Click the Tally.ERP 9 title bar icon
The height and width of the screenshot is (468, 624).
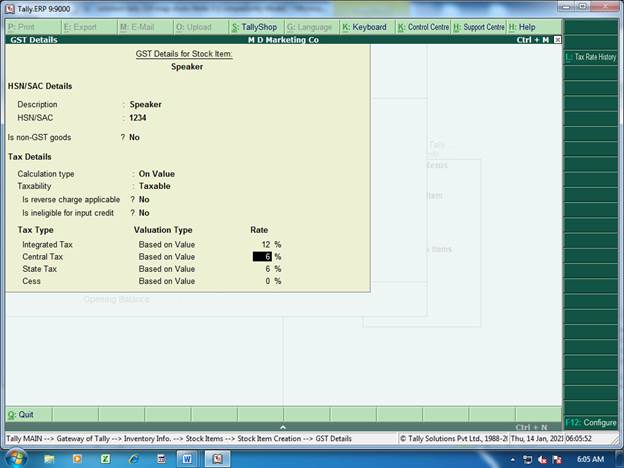tap(10, 8)
